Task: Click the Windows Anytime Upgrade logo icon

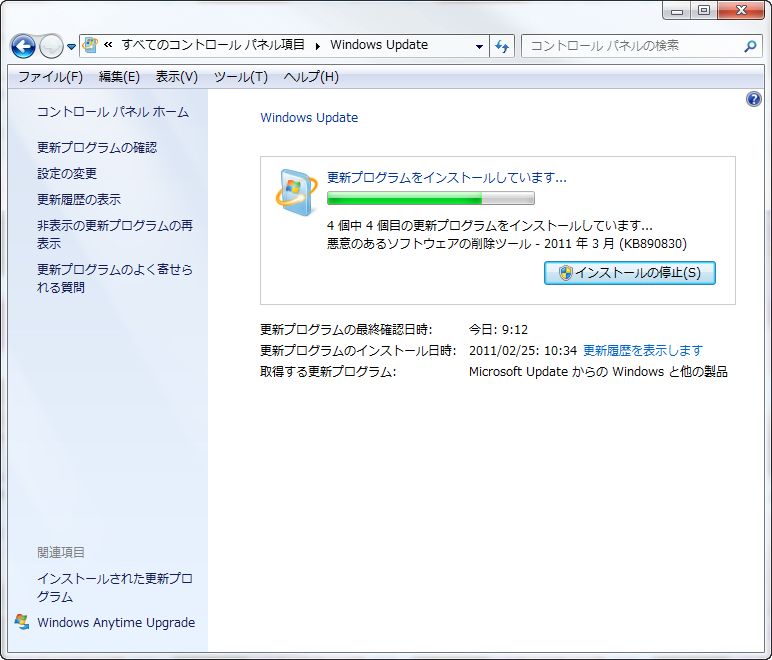Action: (x=22, y=622)
